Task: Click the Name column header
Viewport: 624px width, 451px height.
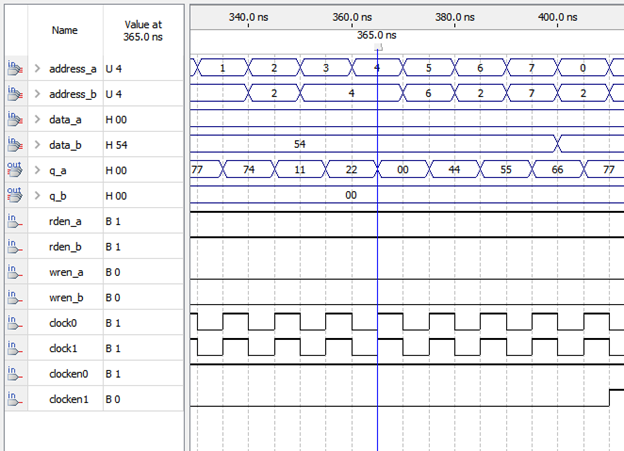Action: pyautogui.click(x=64, y=30)
